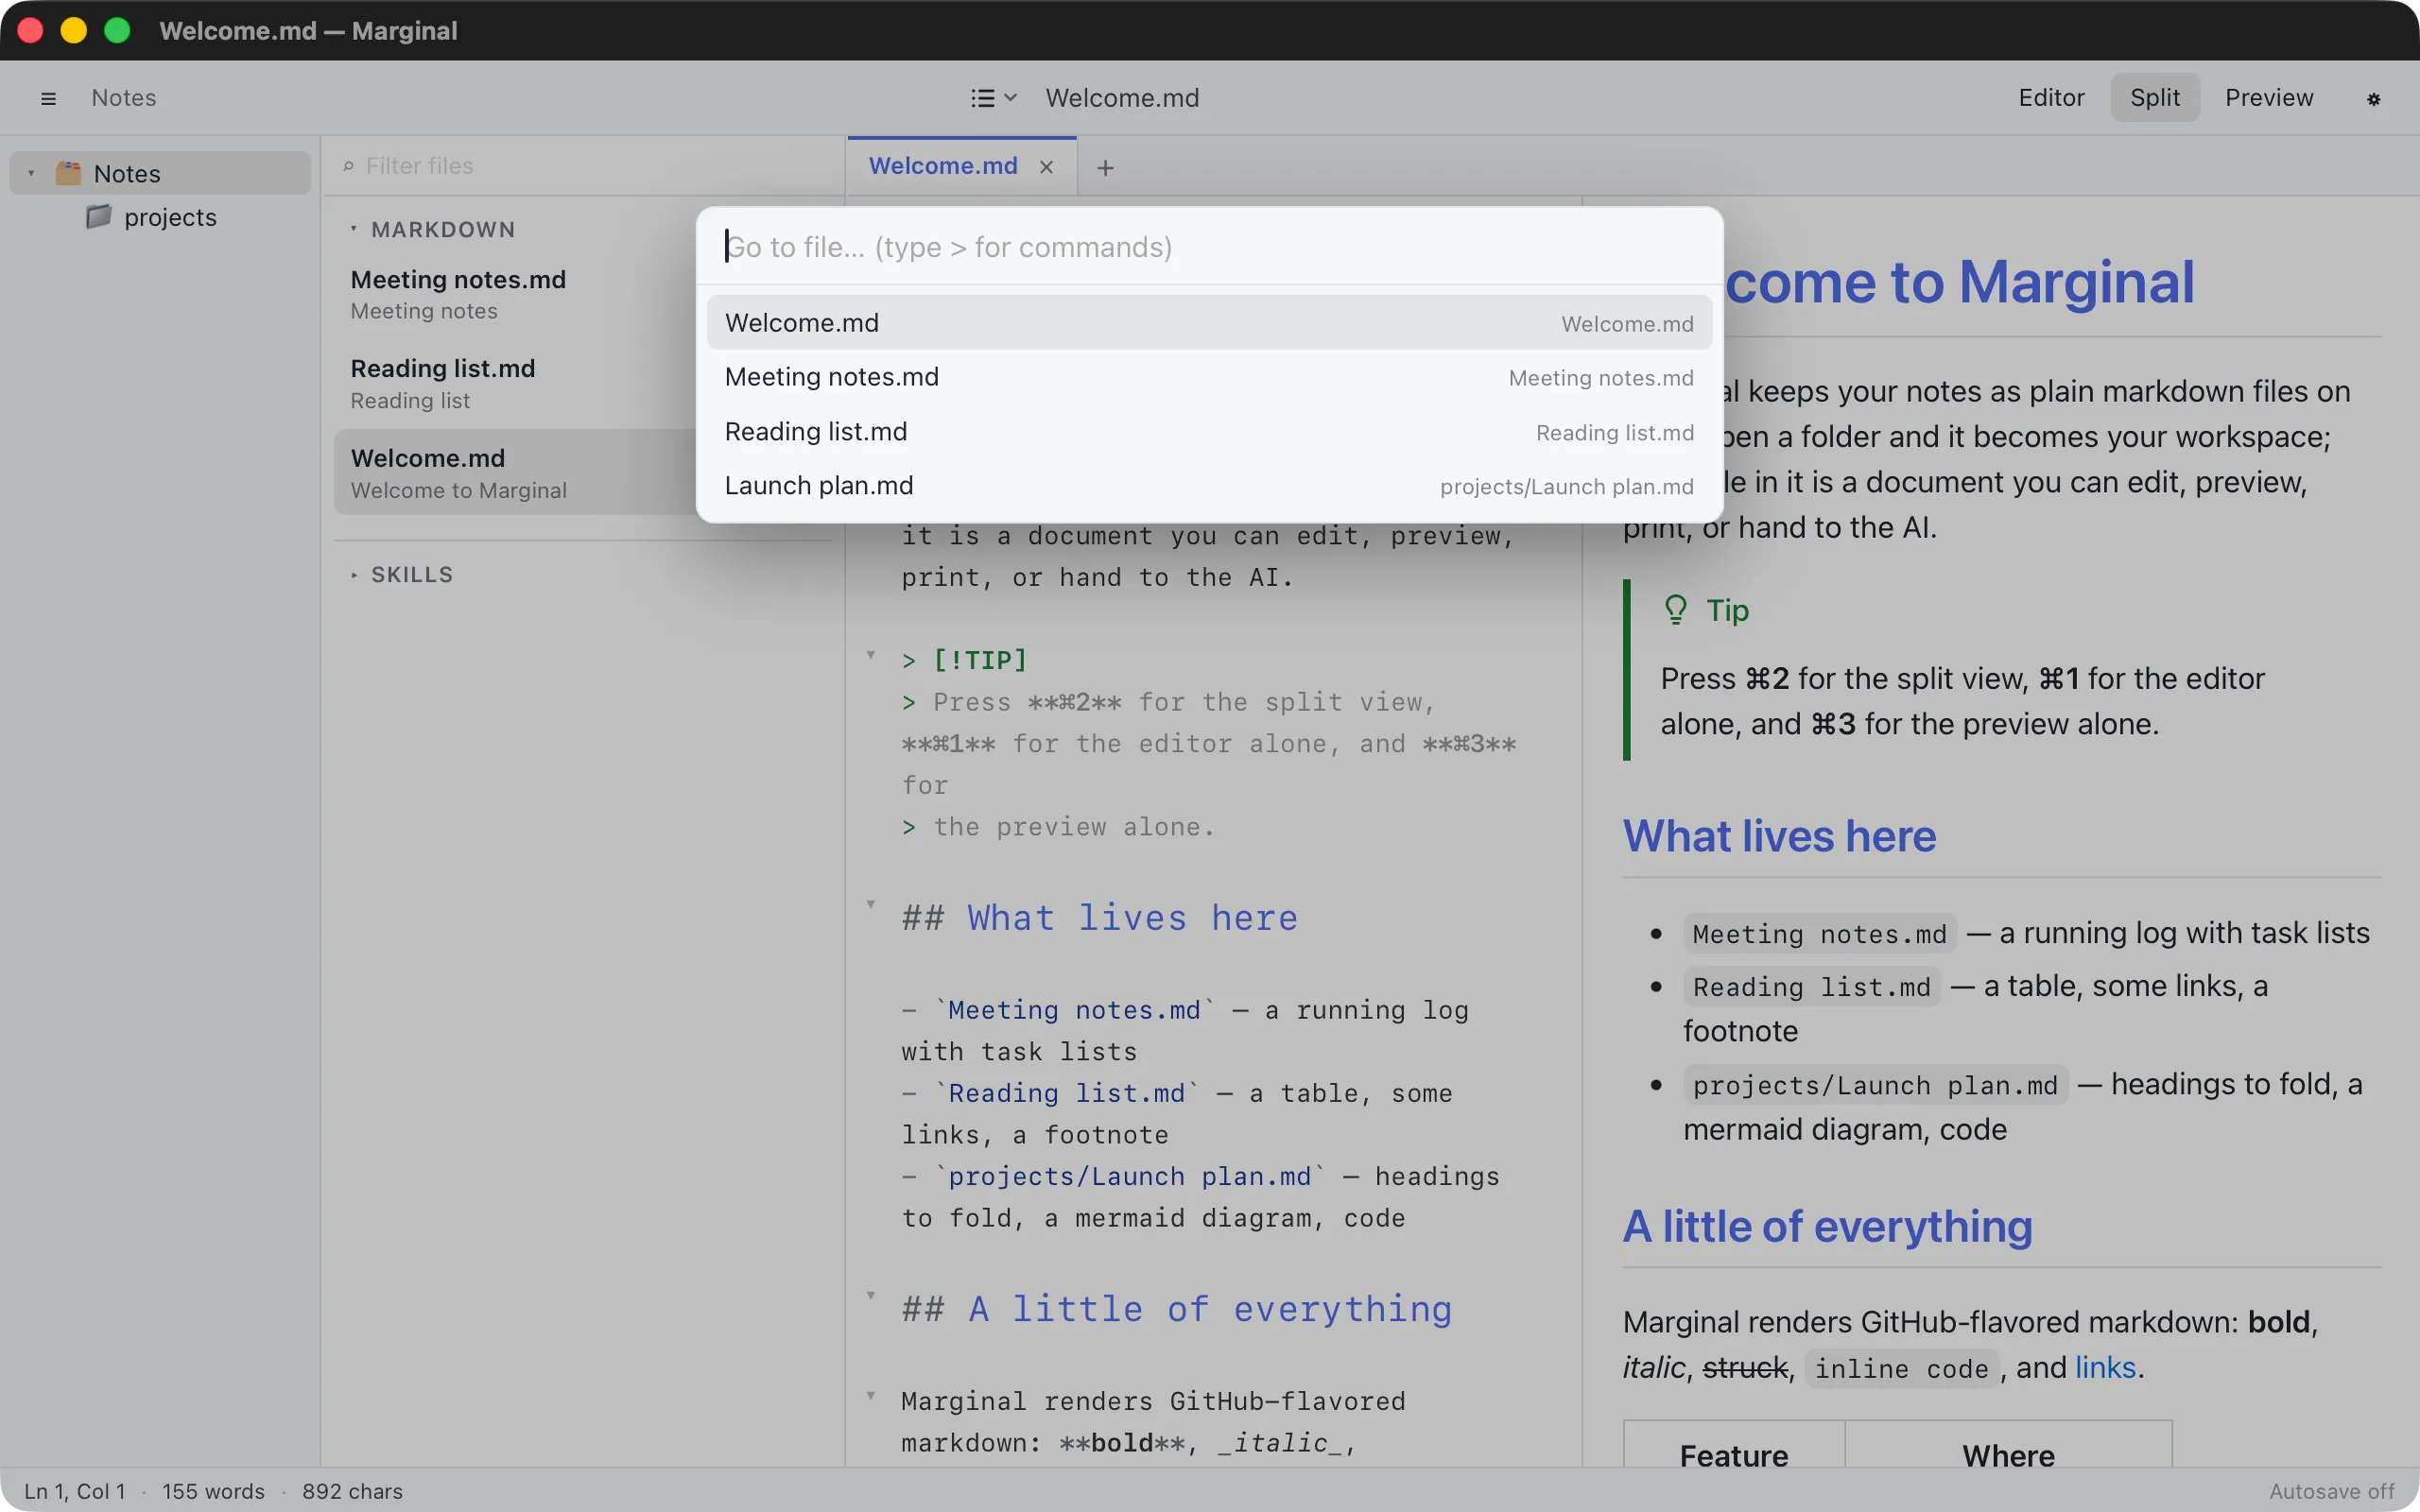Click the Ln 1, Col 1 status entry
Viewport: 2420px width, 1512px height.
(x=75, y=1491)
